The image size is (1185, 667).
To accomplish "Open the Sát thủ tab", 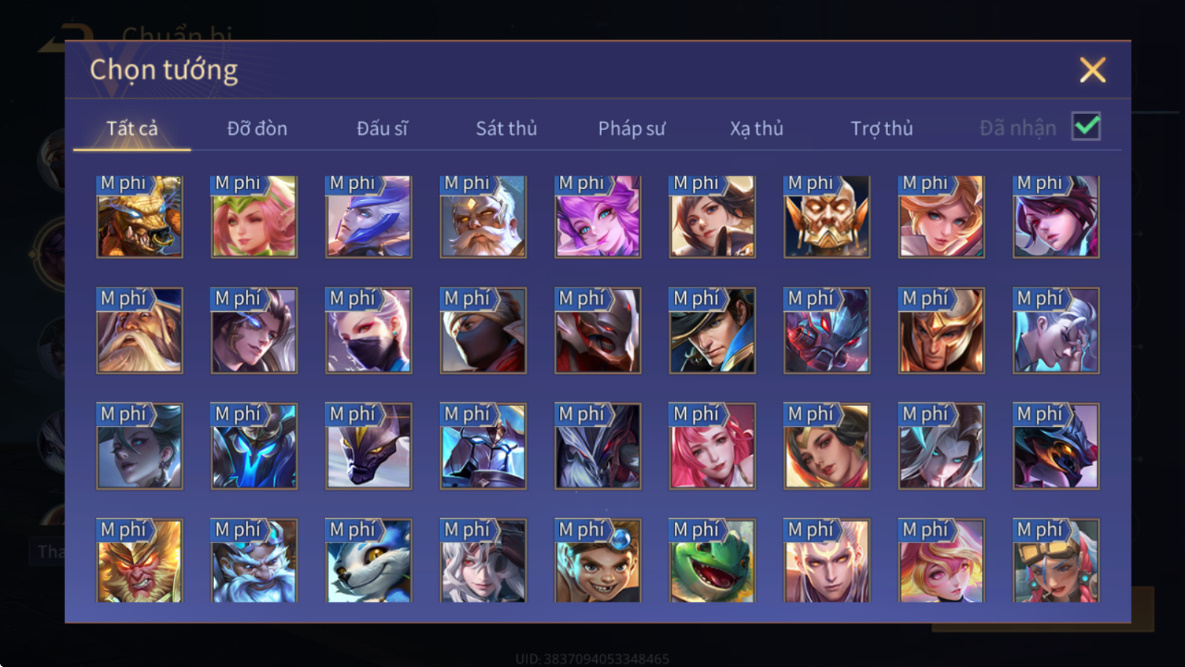I will 506,128.
